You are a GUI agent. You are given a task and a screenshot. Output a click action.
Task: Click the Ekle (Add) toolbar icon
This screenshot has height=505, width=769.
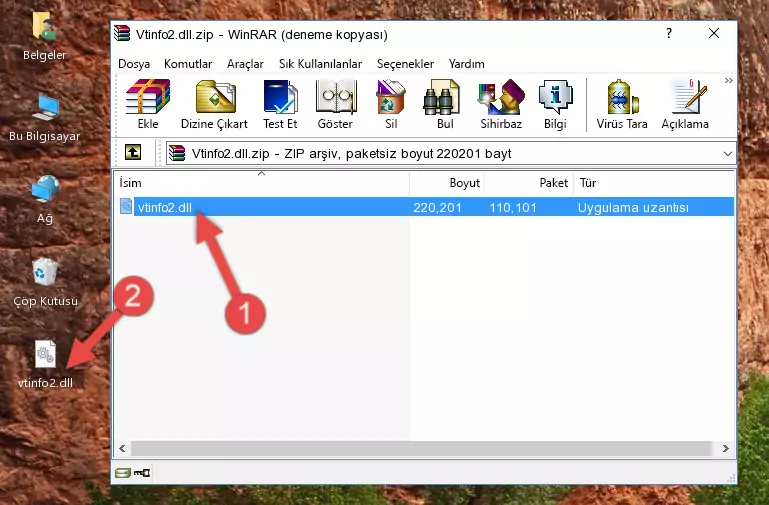(148, 104)
